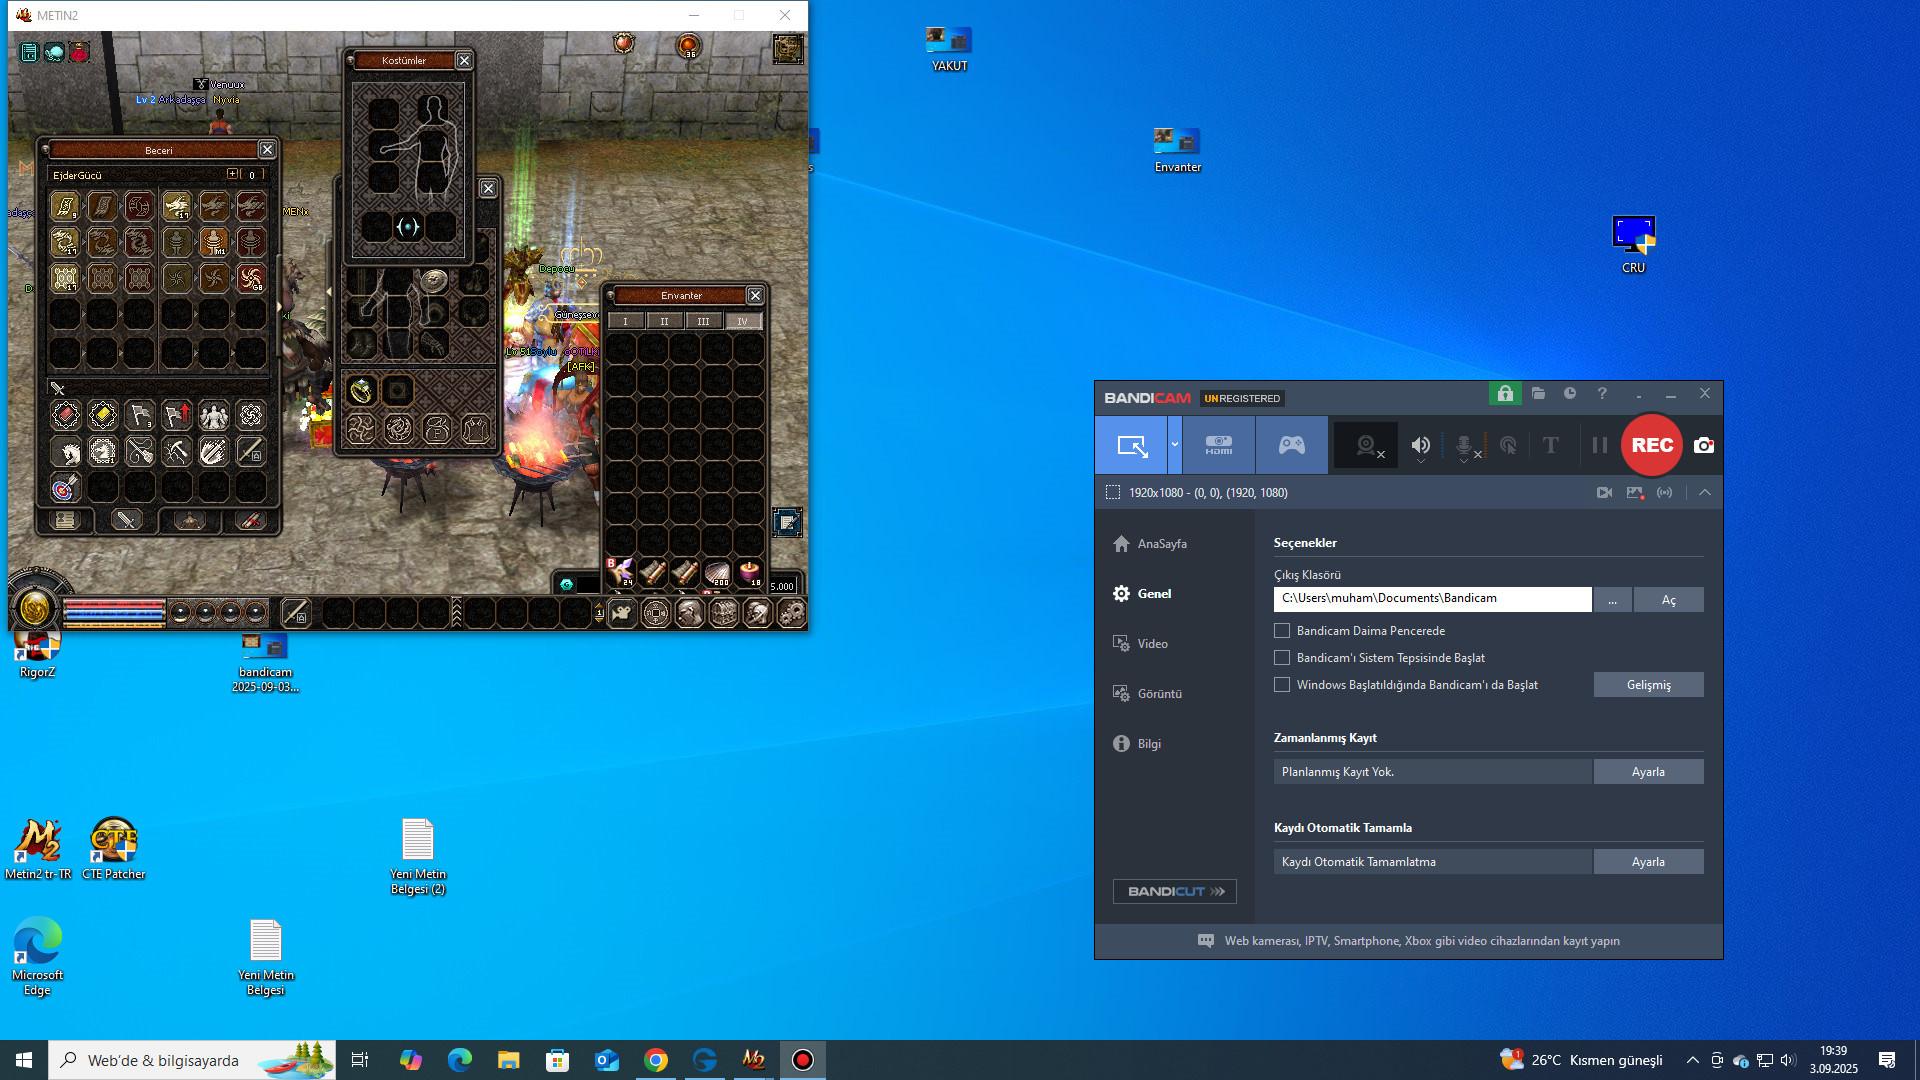Open File Explorer from the taskbar
The width and height of the screenshot is (1920, 1080).
click(509, 1060)
